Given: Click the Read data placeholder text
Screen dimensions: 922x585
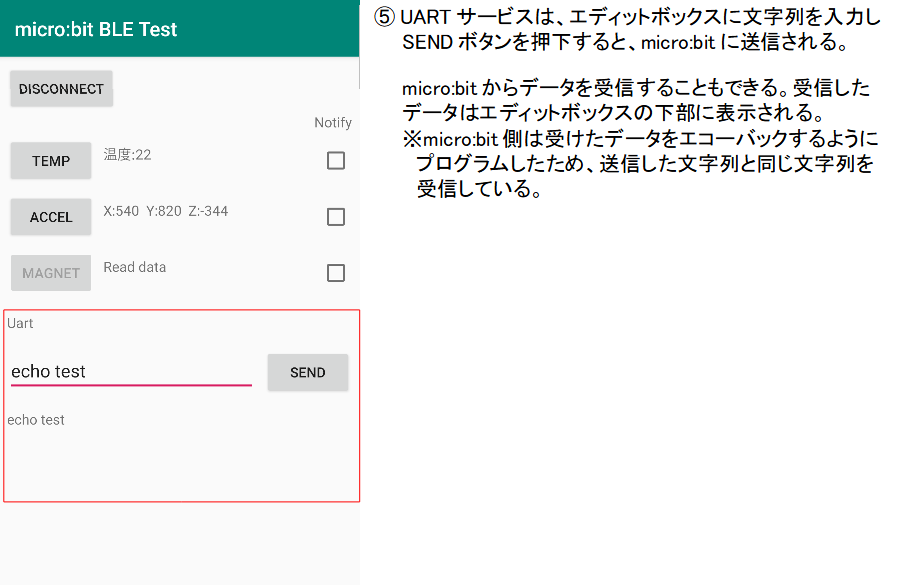Looking at the screenshot, I should (134, 266).
